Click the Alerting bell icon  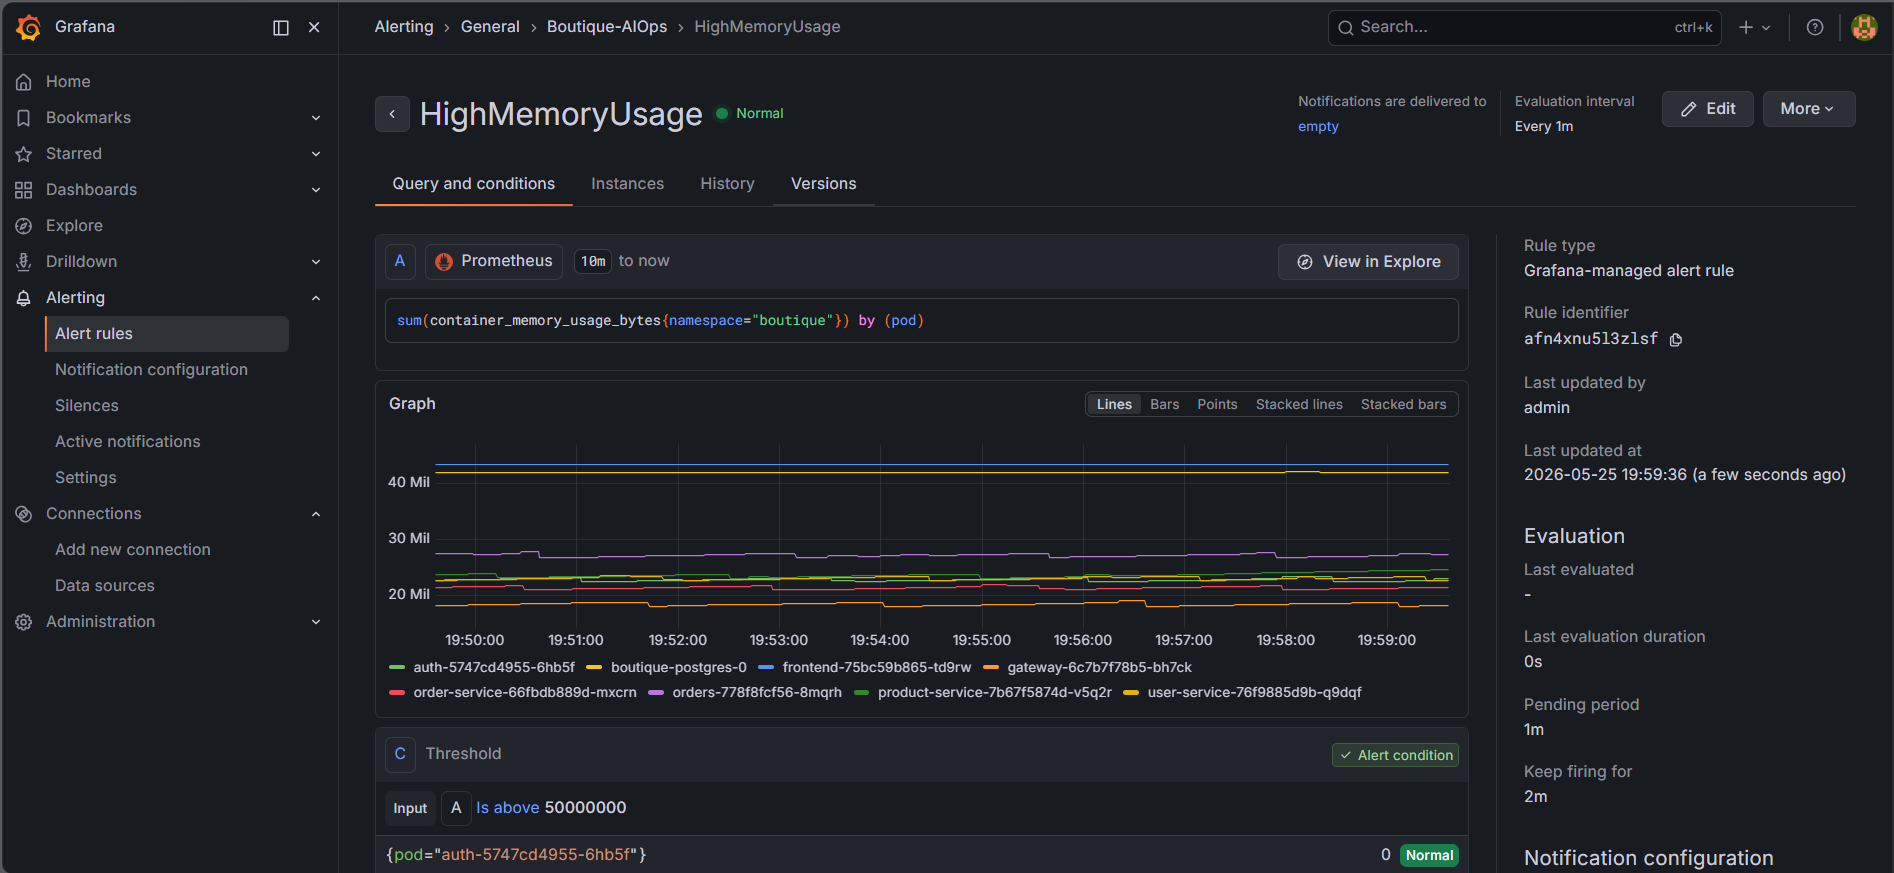(24, 298)
